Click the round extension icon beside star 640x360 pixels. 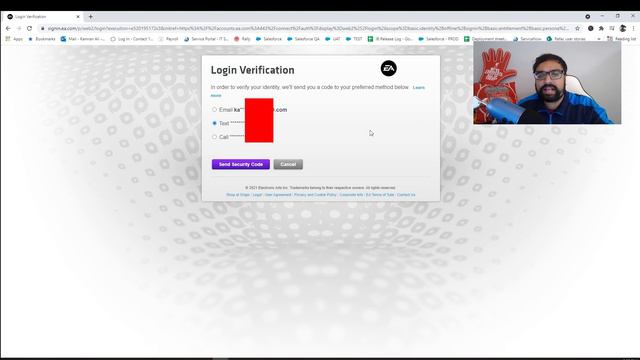click(x=591, y=28)
